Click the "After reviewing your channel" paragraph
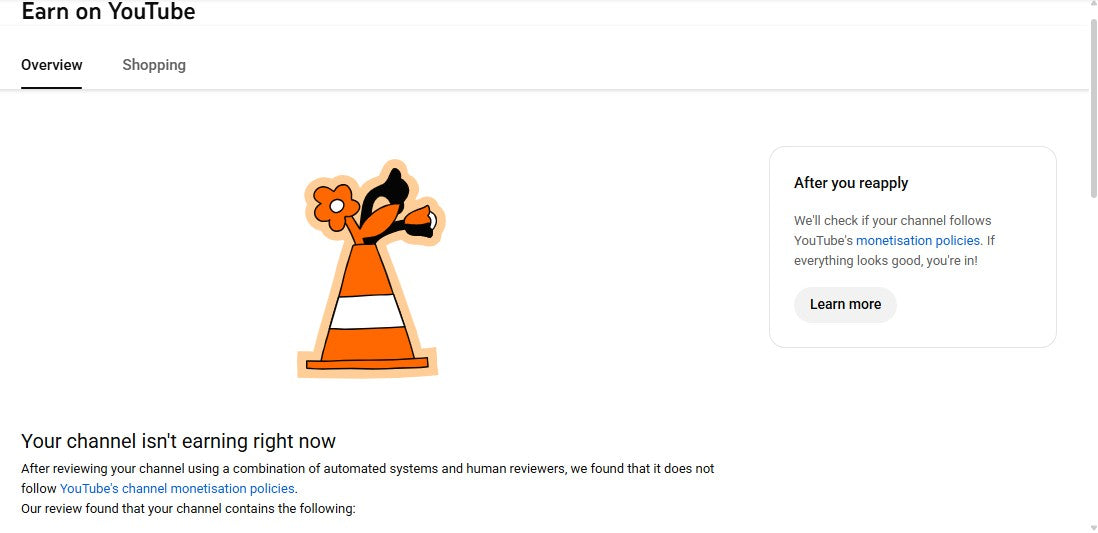 click(367, 469)
